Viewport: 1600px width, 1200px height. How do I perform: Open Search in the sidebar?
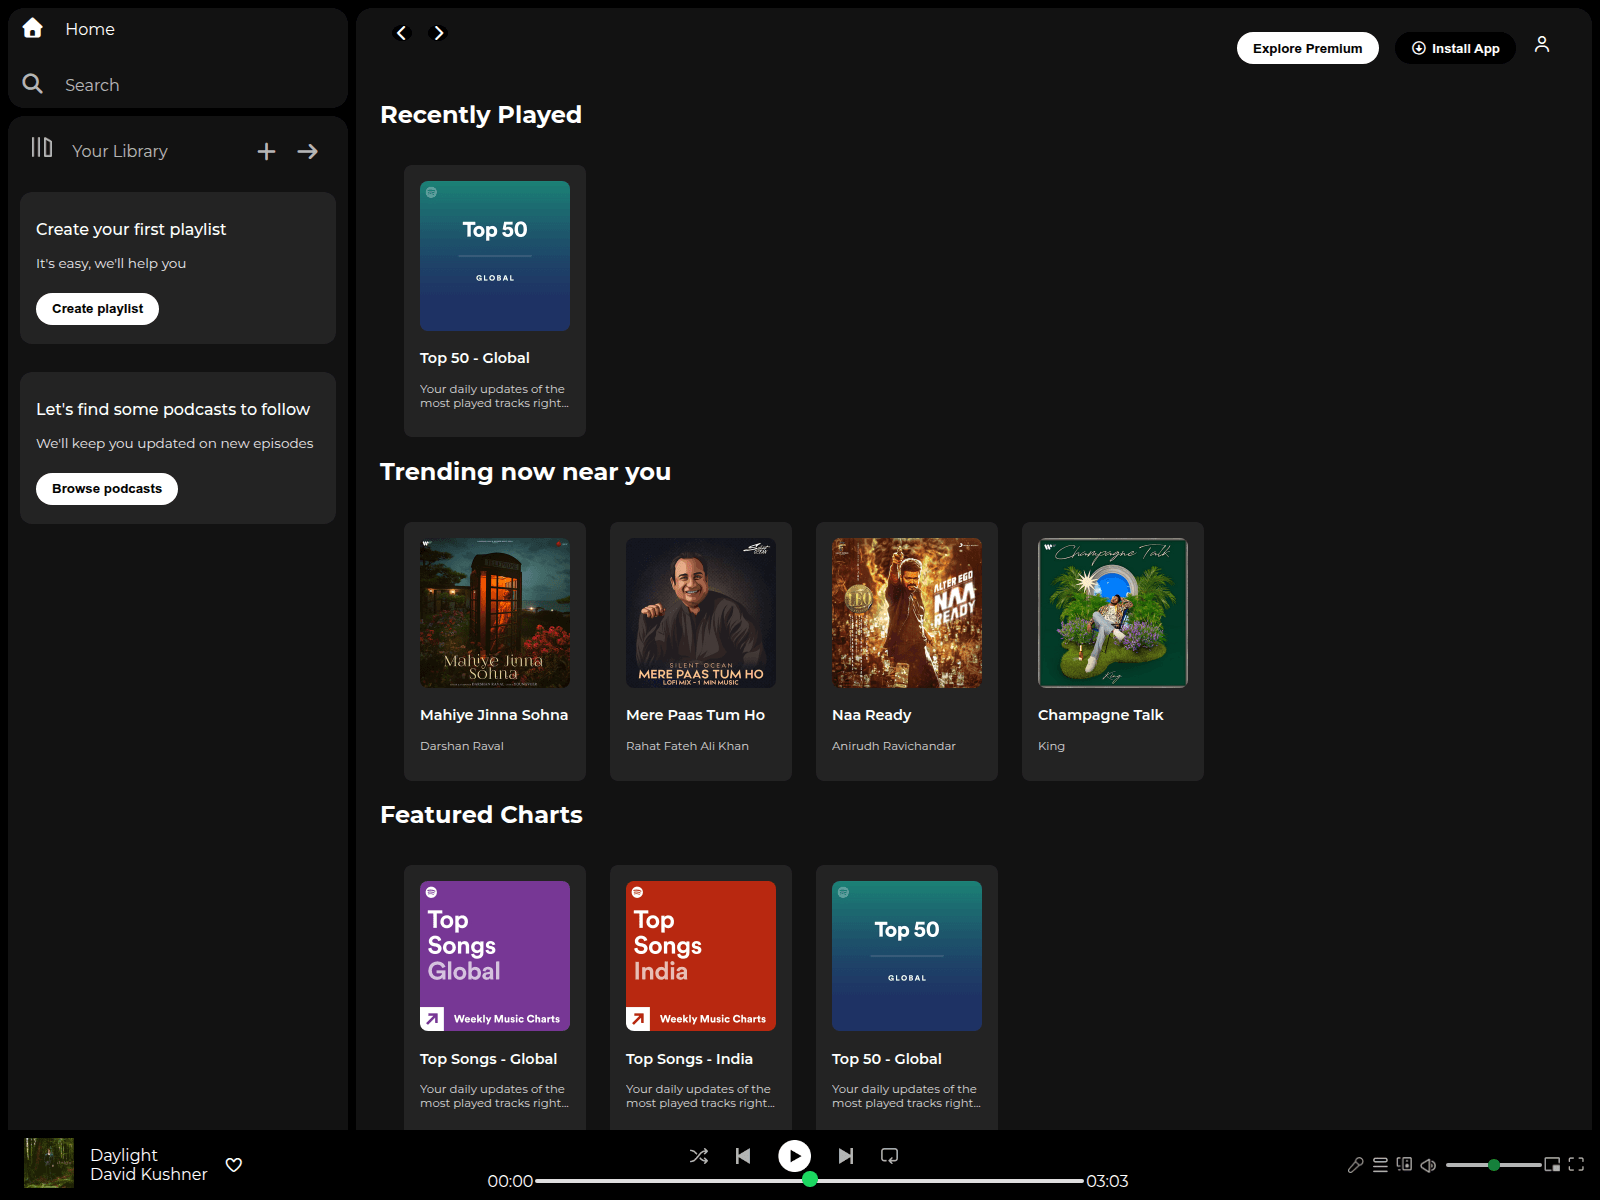[x=92, y=85]
